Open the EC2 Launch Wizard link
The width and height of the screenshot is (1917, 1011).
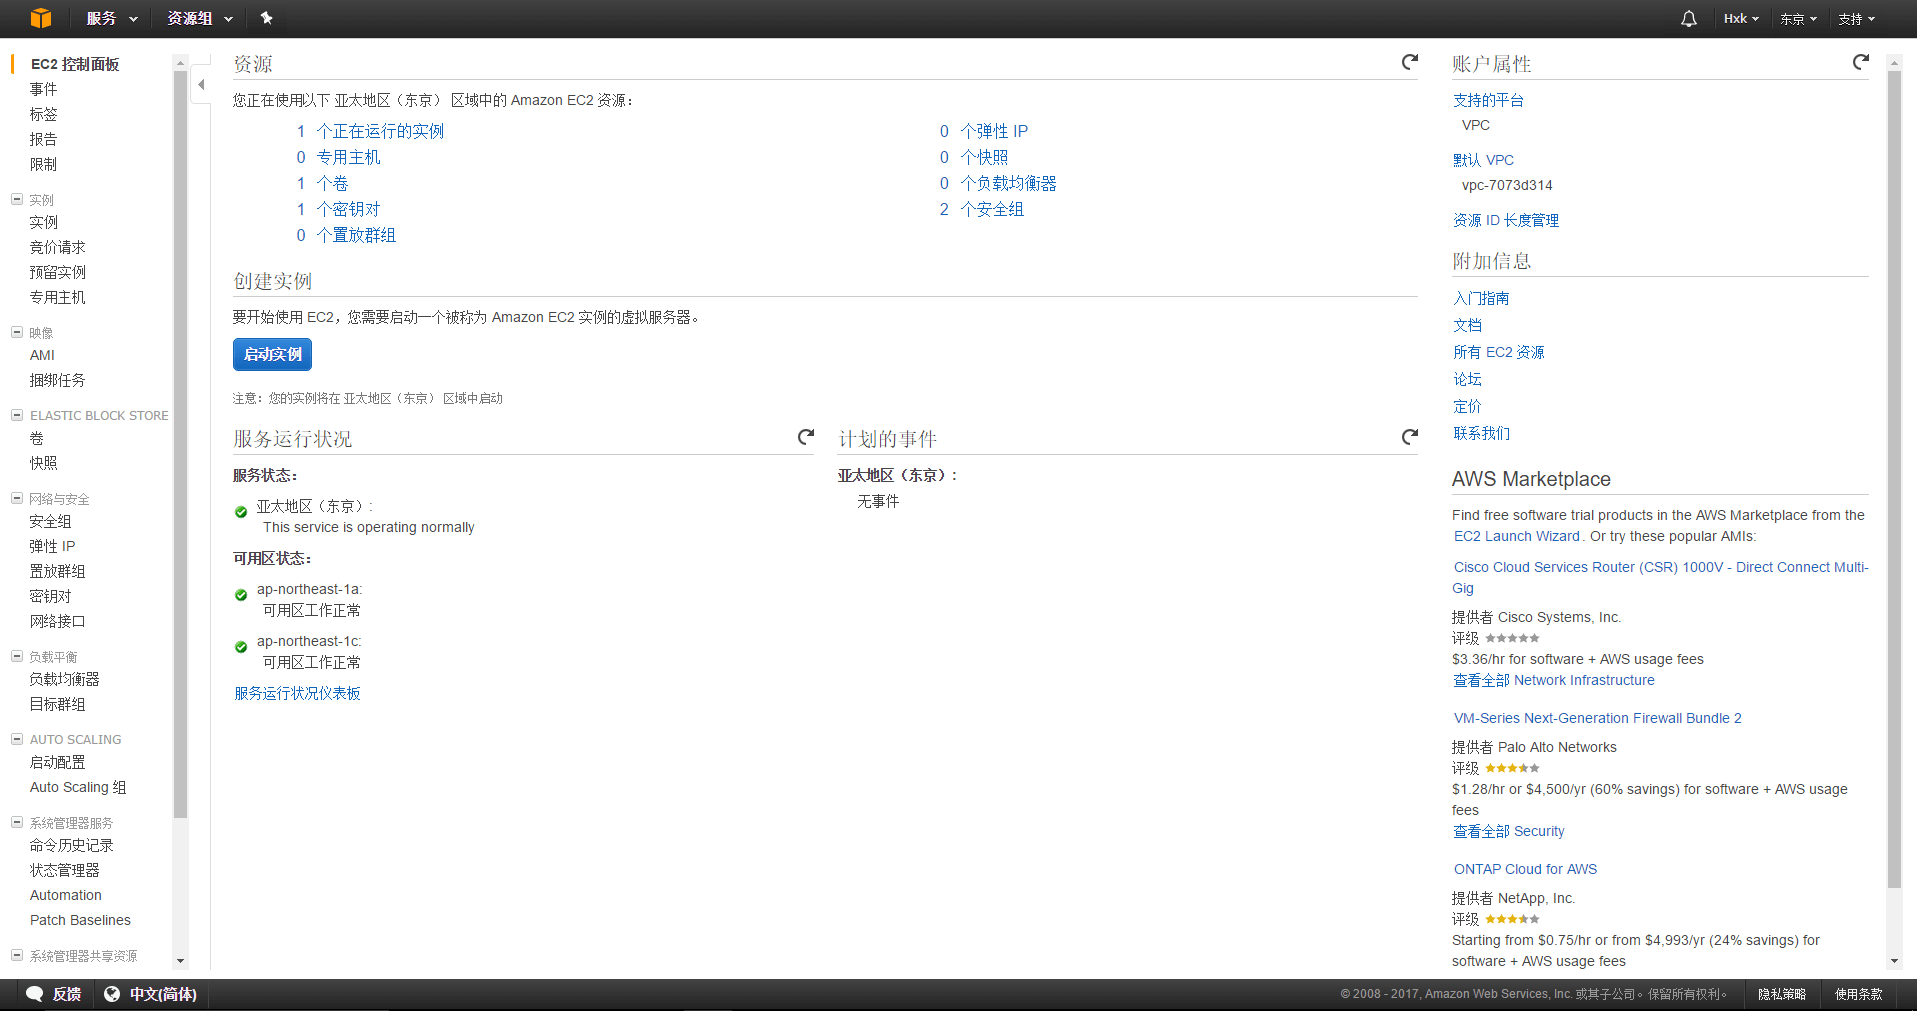[x=1517, y=536]
